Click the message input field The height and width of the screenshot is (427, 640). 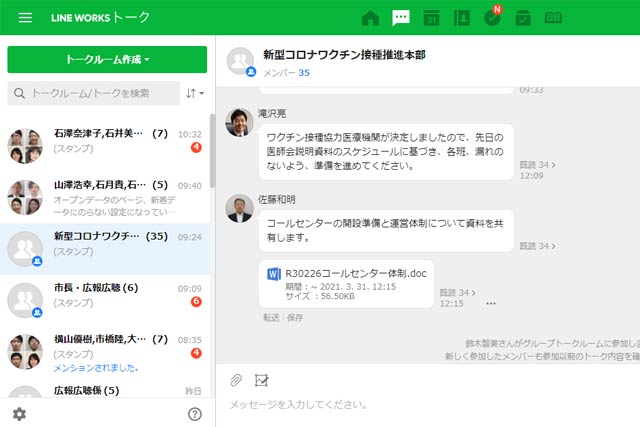pos(428,405)
